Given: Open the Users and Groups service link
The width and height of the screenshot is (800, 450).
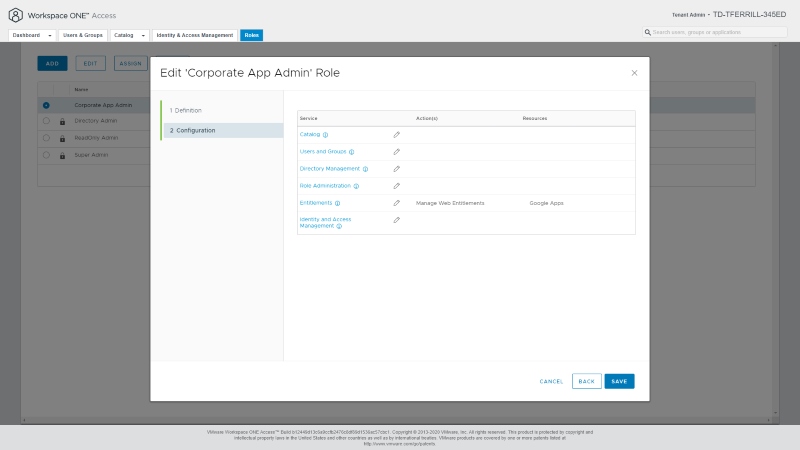Looking at the screenshot, I should pyautogui.click(x=323, y=152).
